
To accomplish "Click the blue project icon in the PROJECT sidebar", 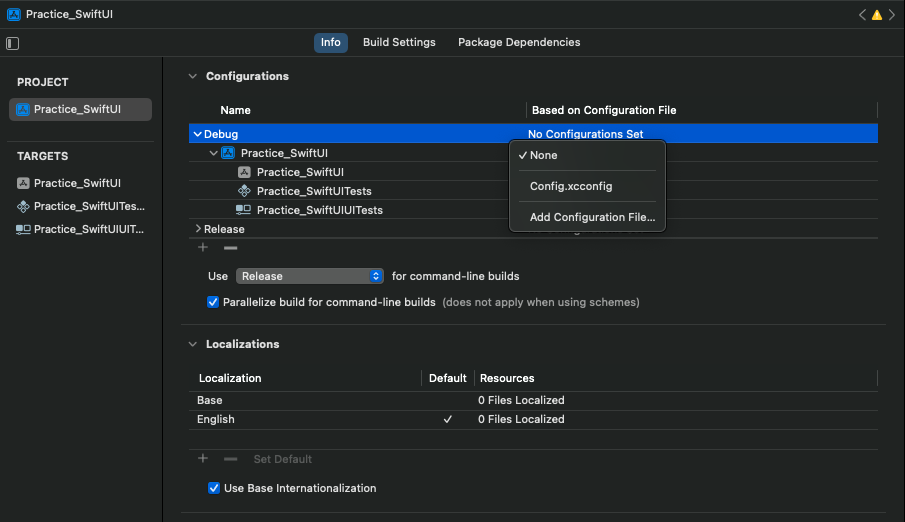I will 23,110.
